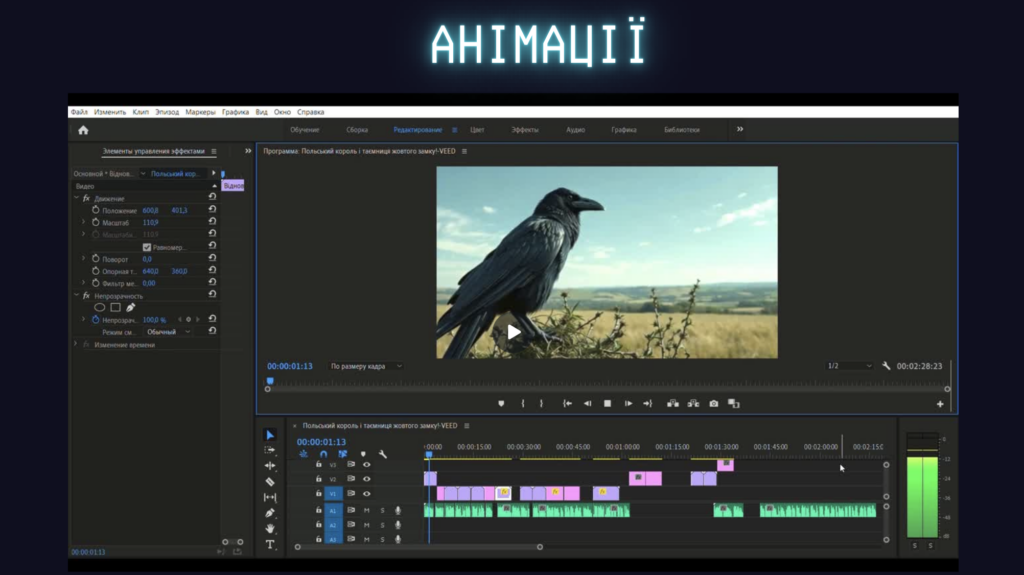Screen dimensions: 1024x575
Task: Create ellipse mask under Непрозрачность
Action: 100,307
